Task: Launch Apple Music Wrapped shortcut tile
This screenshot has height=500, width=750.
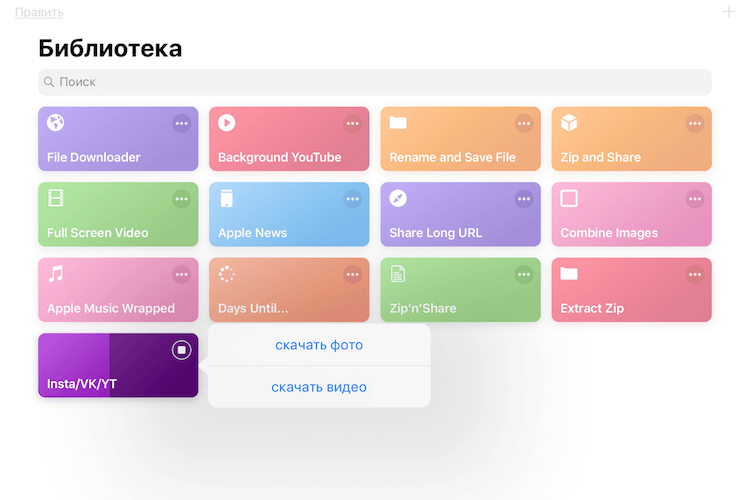Action: [x=118, y=289]
